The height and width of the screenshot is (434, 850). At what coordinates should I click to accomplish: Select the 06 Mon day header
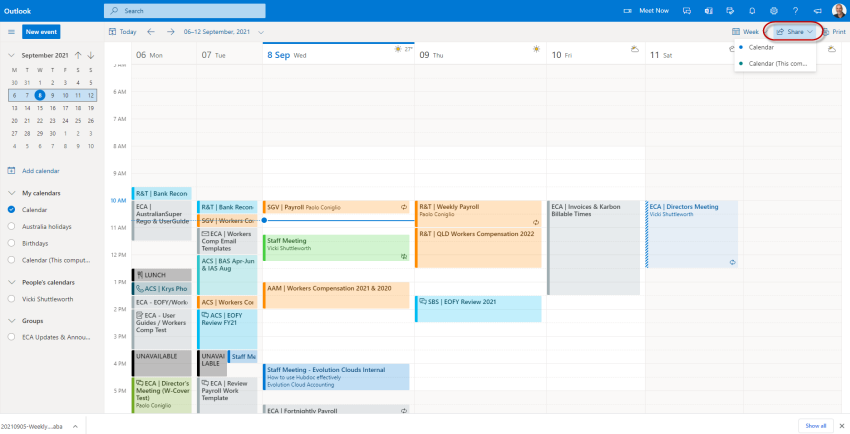[x=149, y=55]
